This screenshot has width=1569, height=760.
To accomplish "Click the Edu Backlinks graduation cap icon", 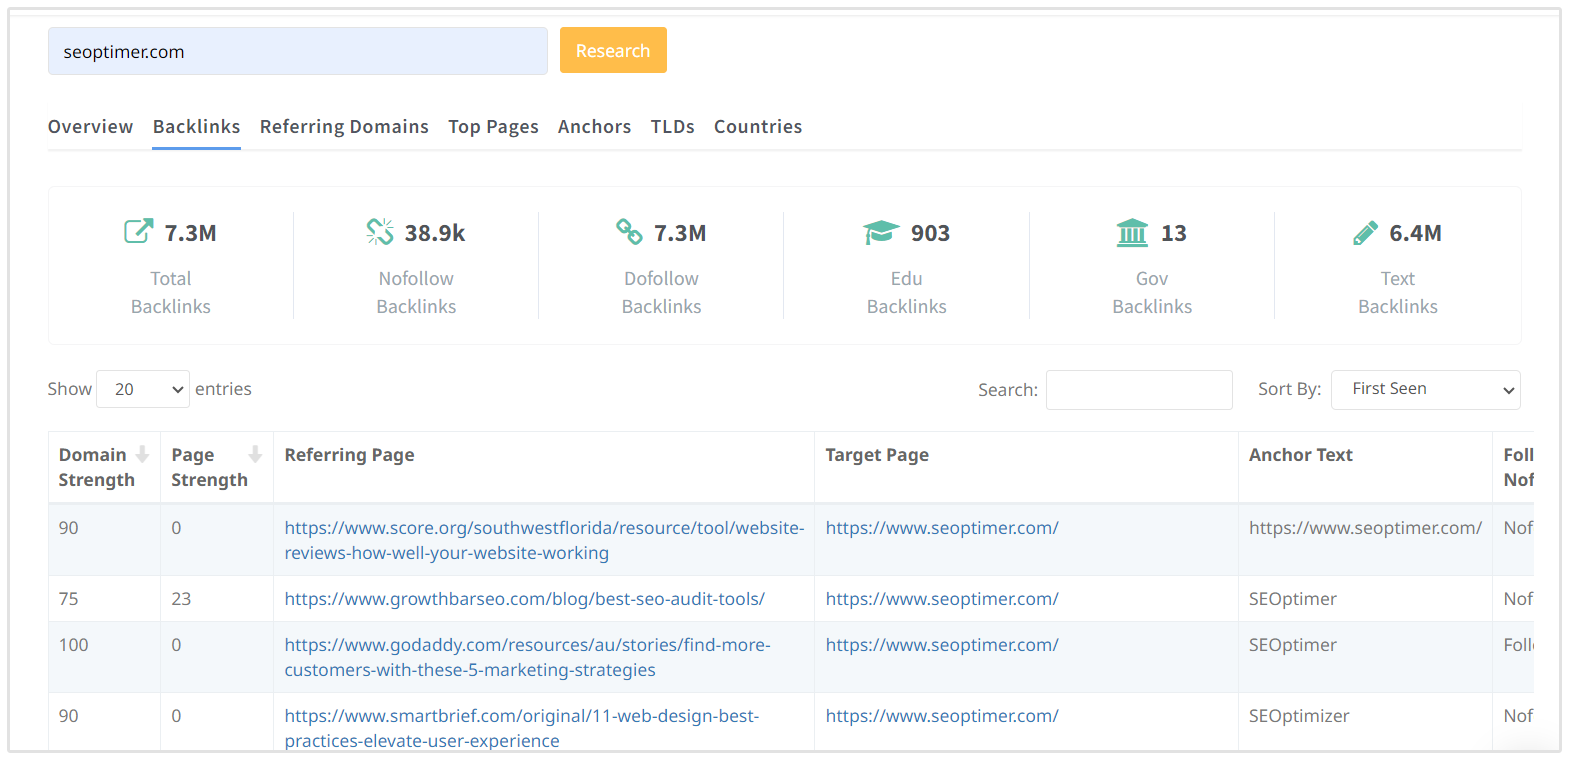I will click(881, 232).
